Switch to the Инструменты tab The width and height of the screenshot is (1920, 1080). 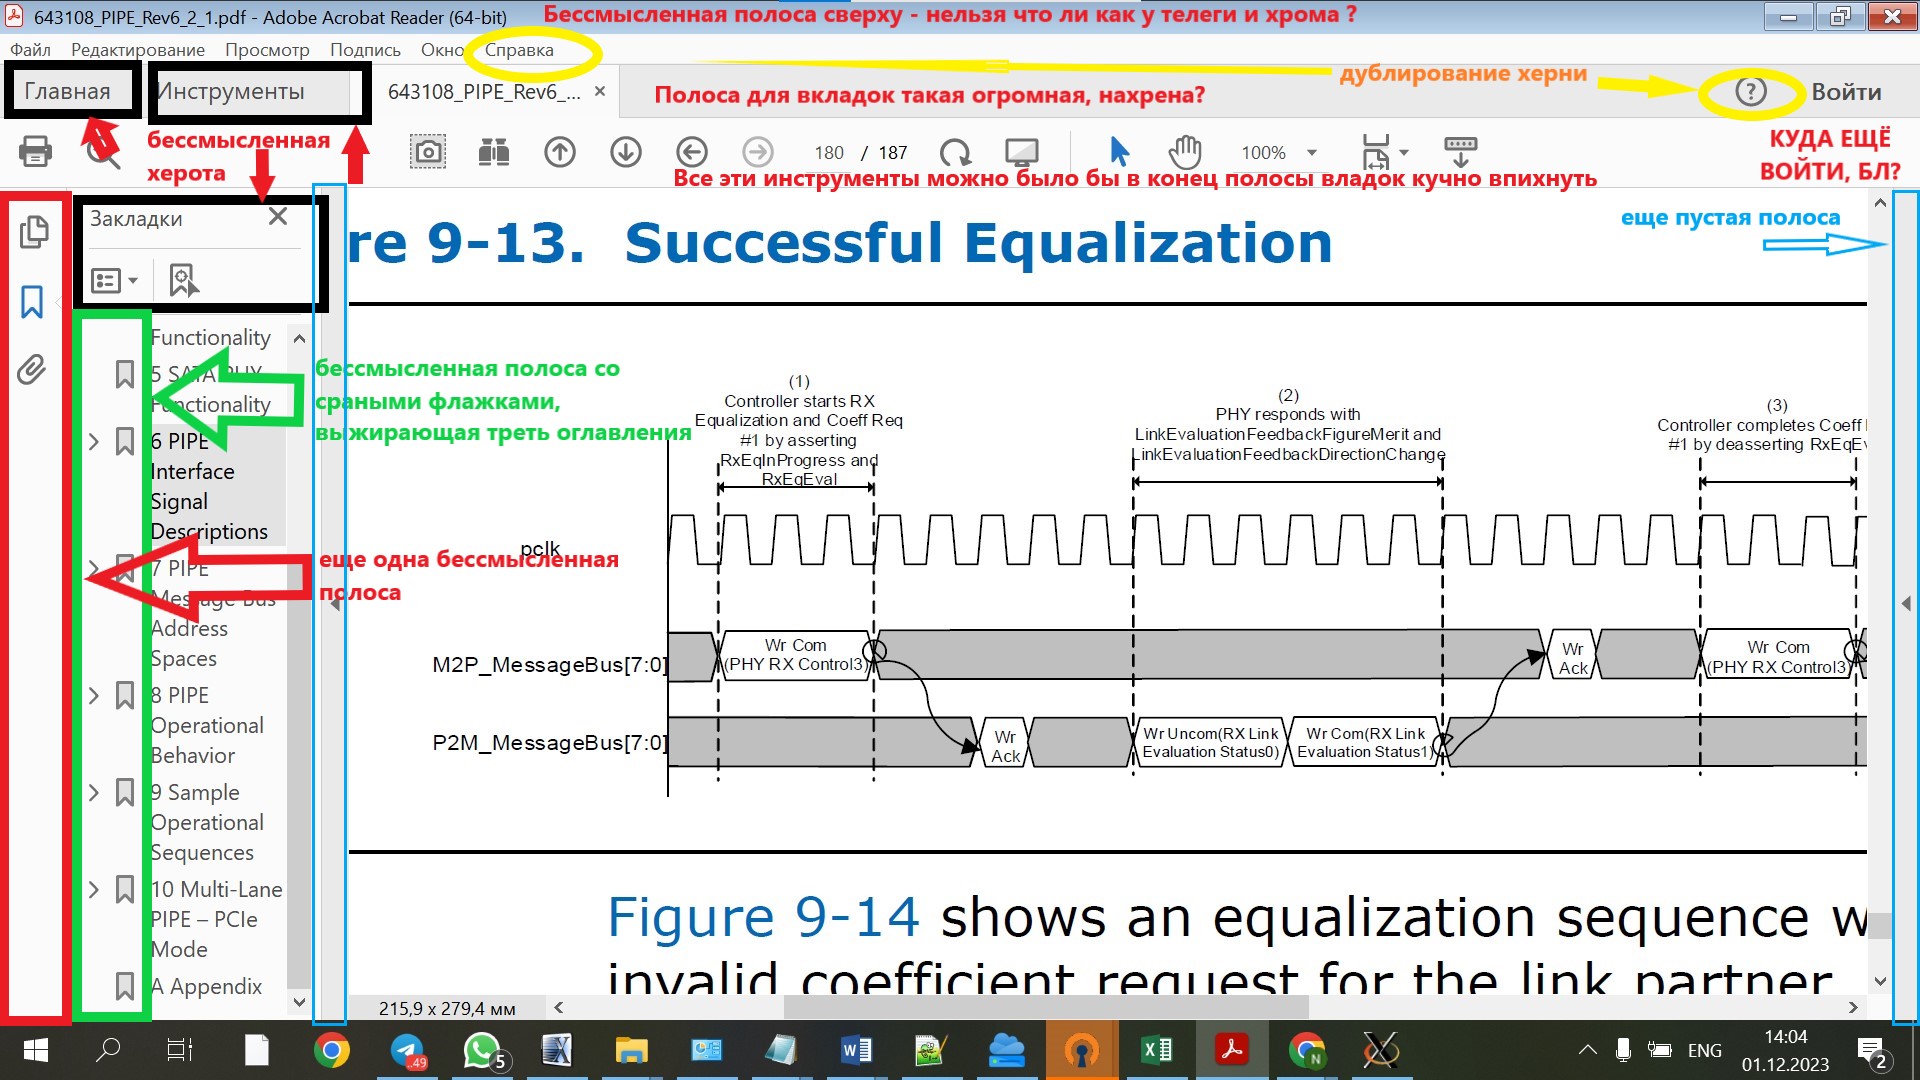click(x=232, y=92)
